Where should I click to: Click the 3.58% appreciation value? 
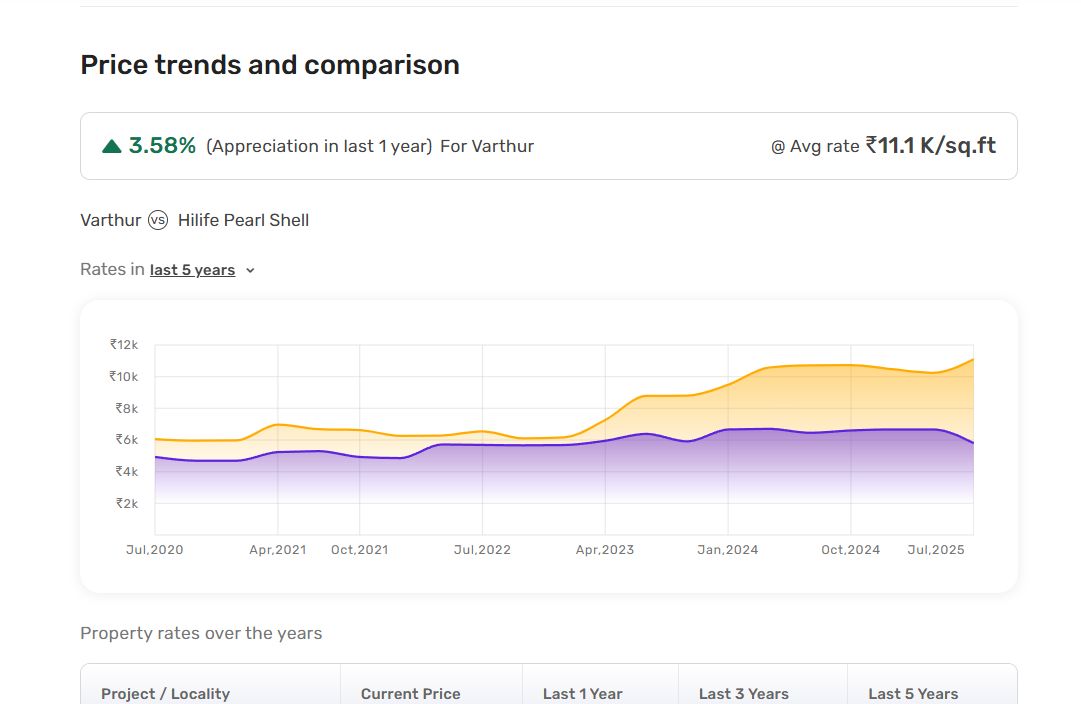162,145
